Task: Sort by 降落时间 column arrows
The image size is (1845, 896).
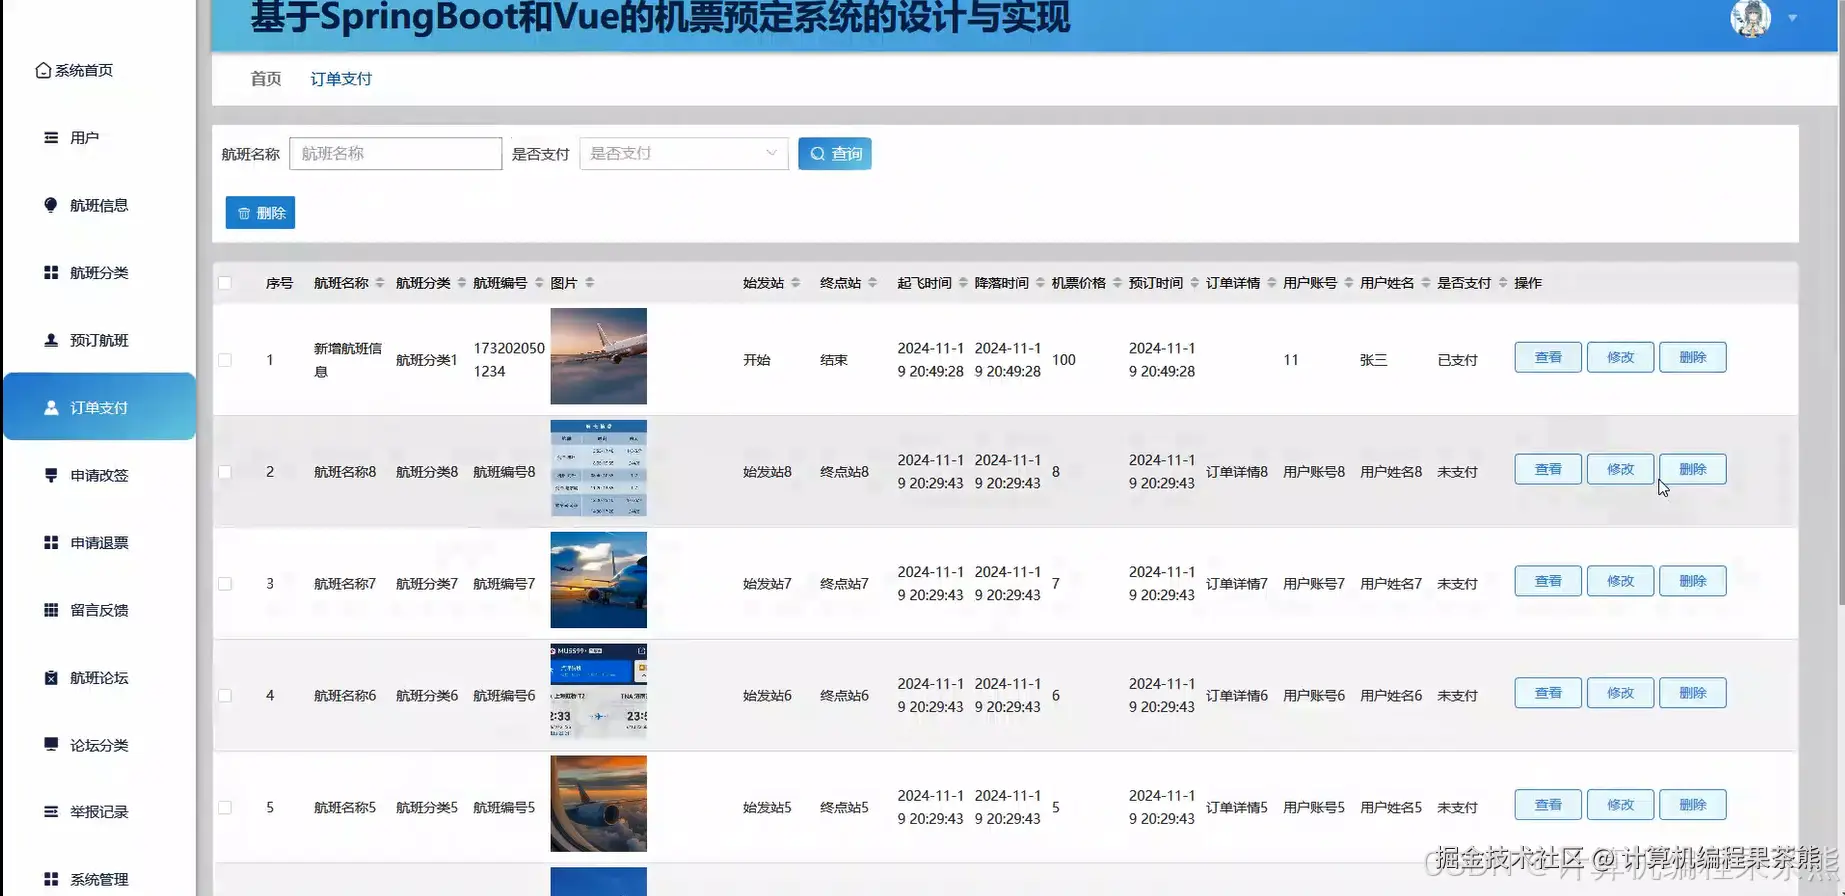Action: coord(1040,283)
